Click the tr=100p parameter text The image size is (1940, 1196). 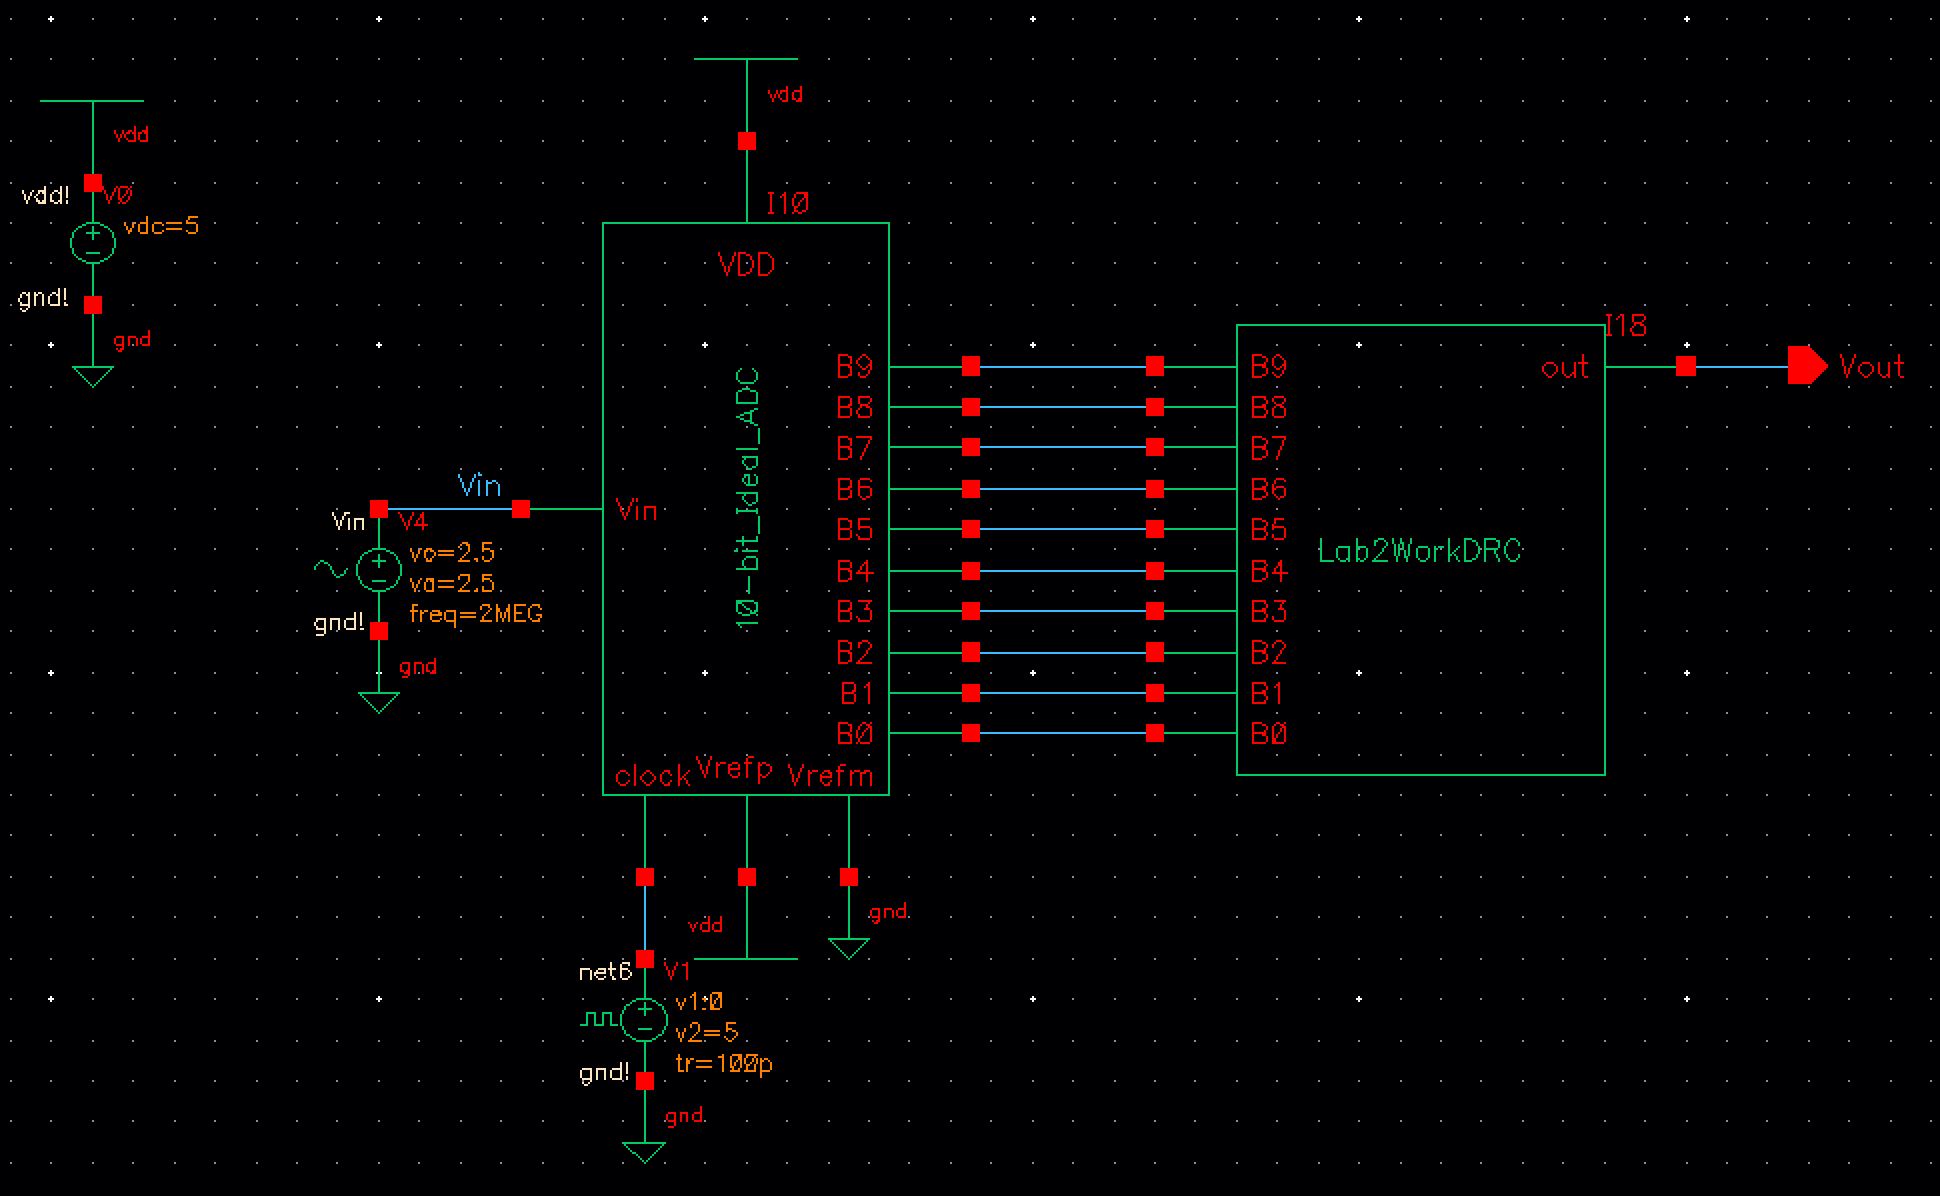(x=724, y=1064)
